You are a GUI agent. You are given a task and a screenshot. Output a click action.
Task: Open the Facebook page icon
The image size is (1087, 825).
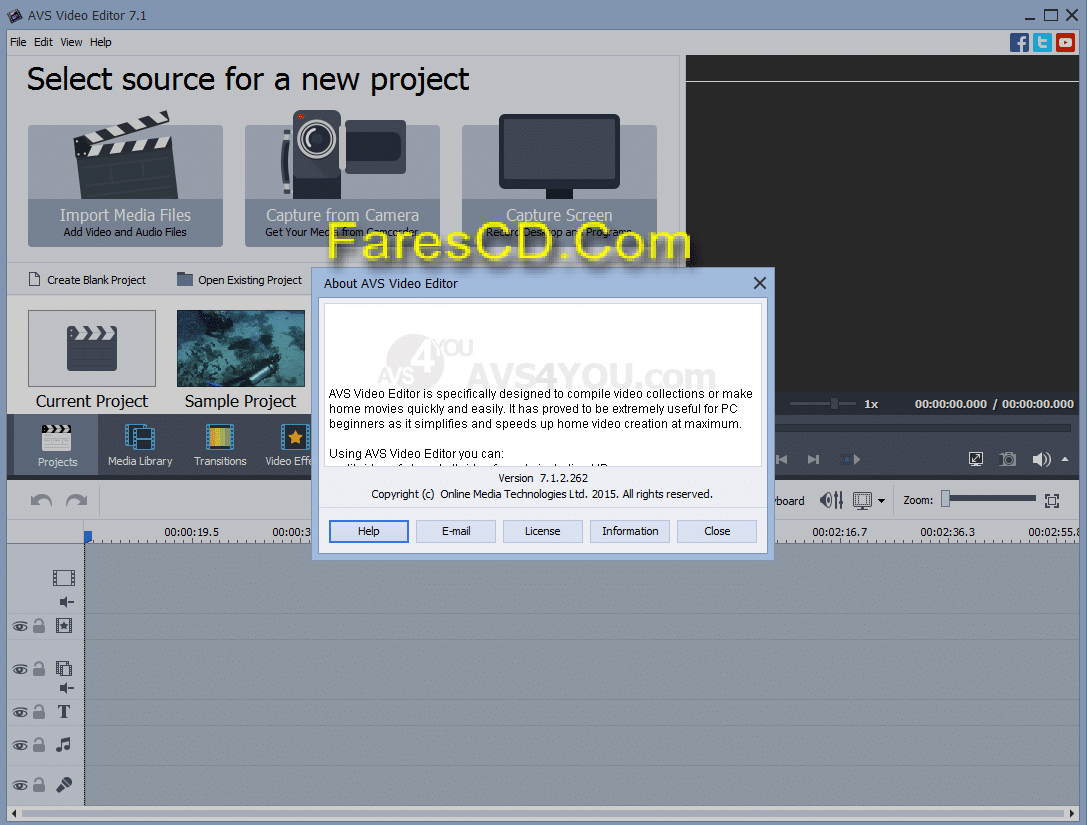point(1019,42)
